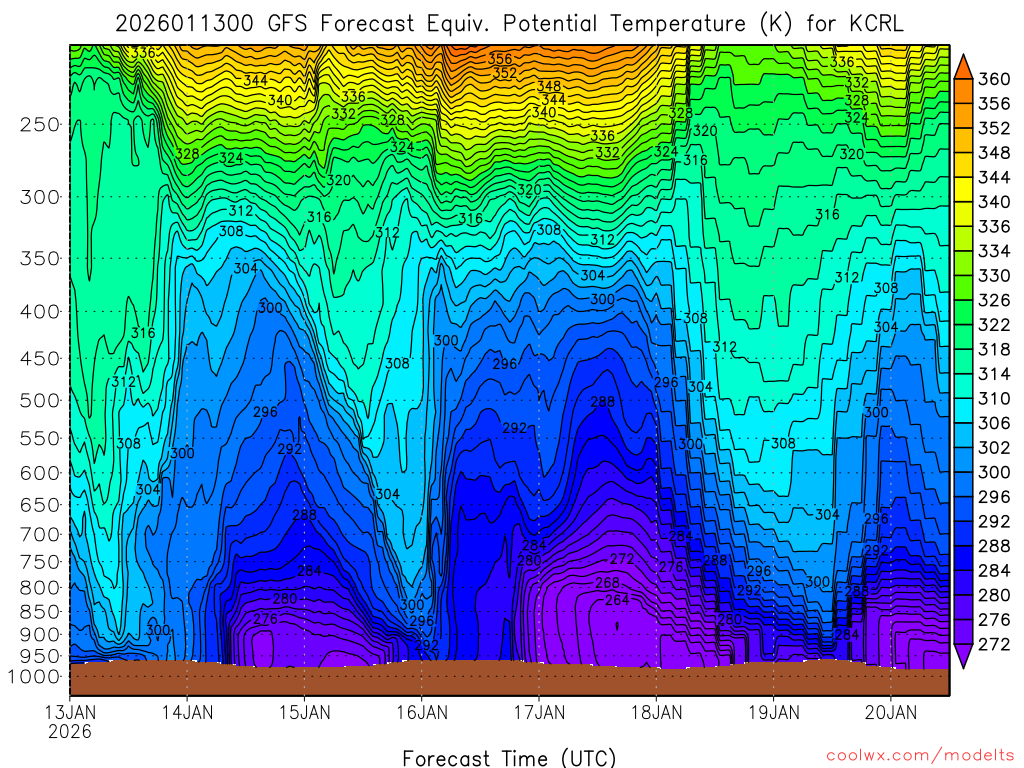Viewport: 1024px width, 768px height.
Task: Select the 14JAN date label
Action: point(187,712)
